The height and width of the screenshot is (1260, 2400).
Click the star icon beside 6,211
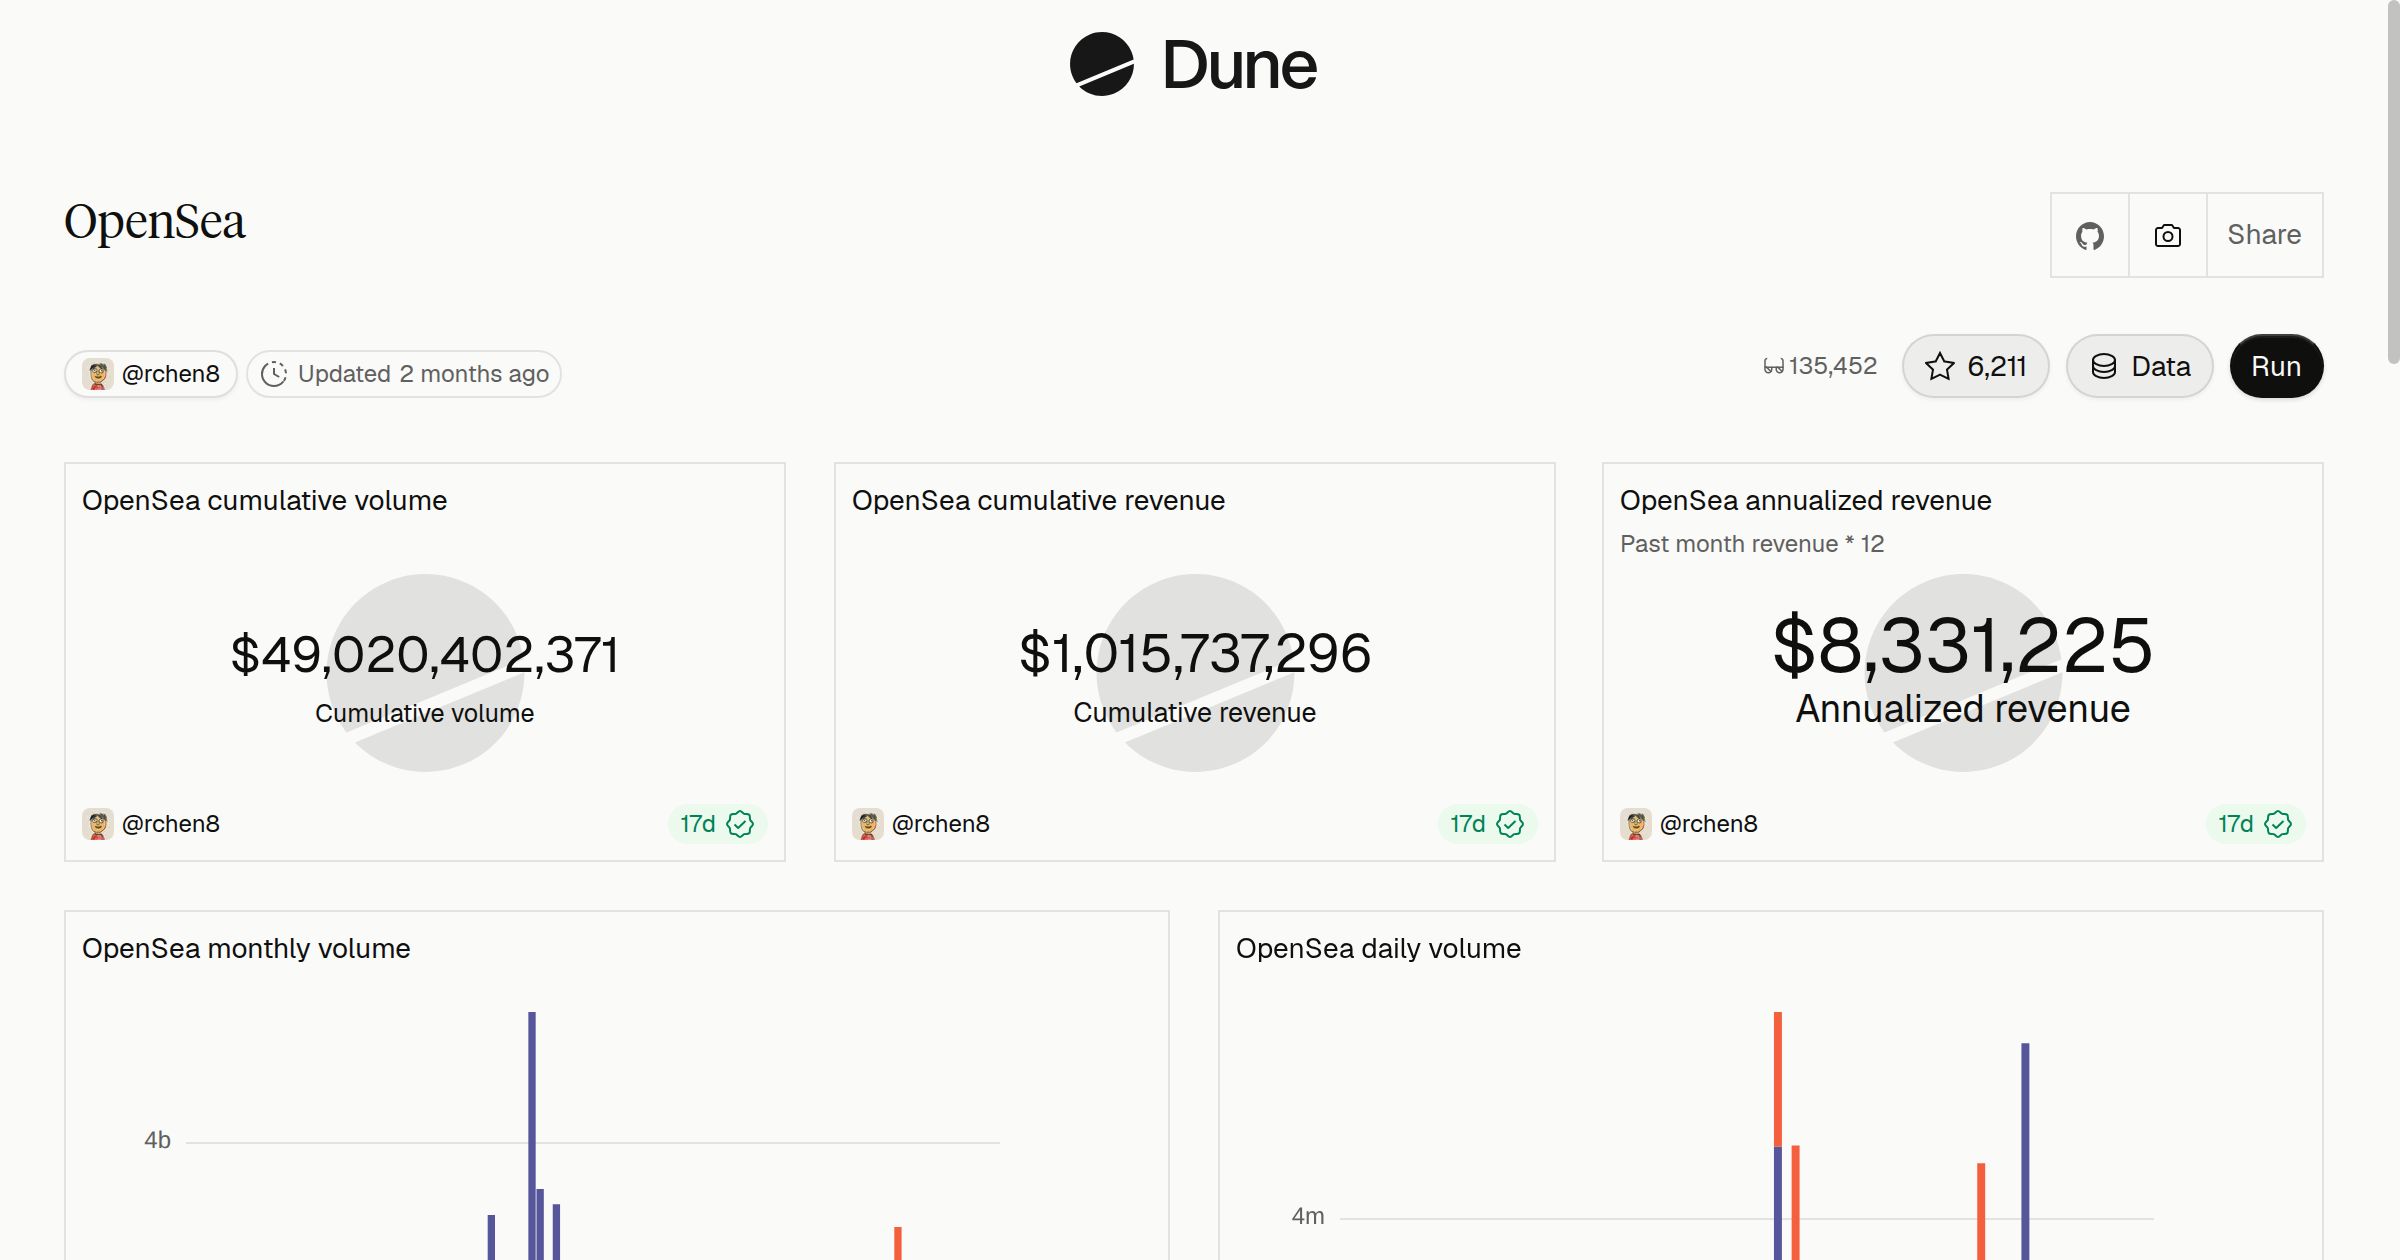point(1940,367)
